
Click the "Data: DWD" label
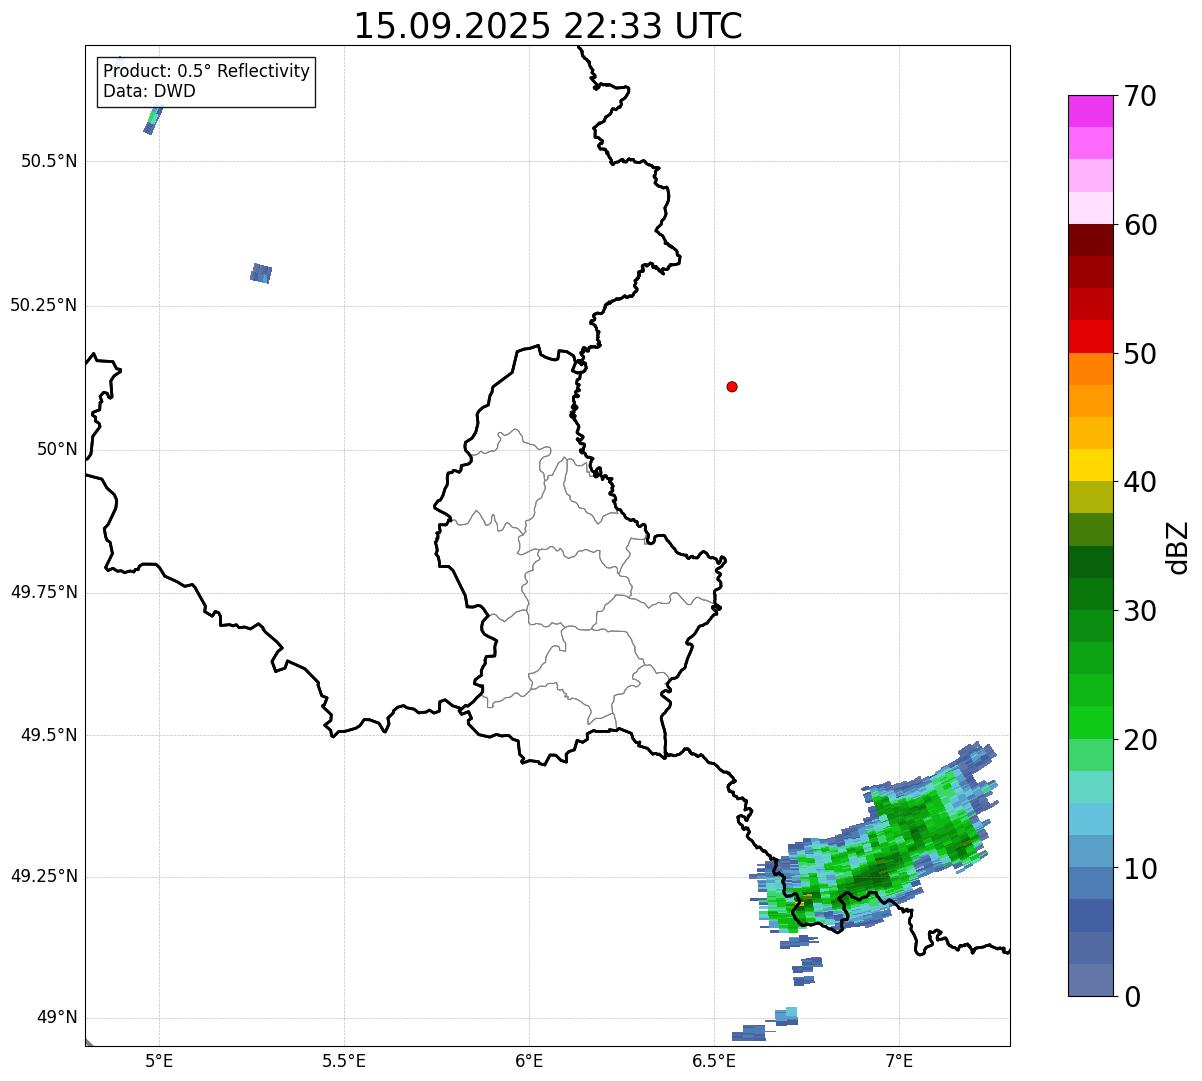pyautogui.click(x=149, y=92)
